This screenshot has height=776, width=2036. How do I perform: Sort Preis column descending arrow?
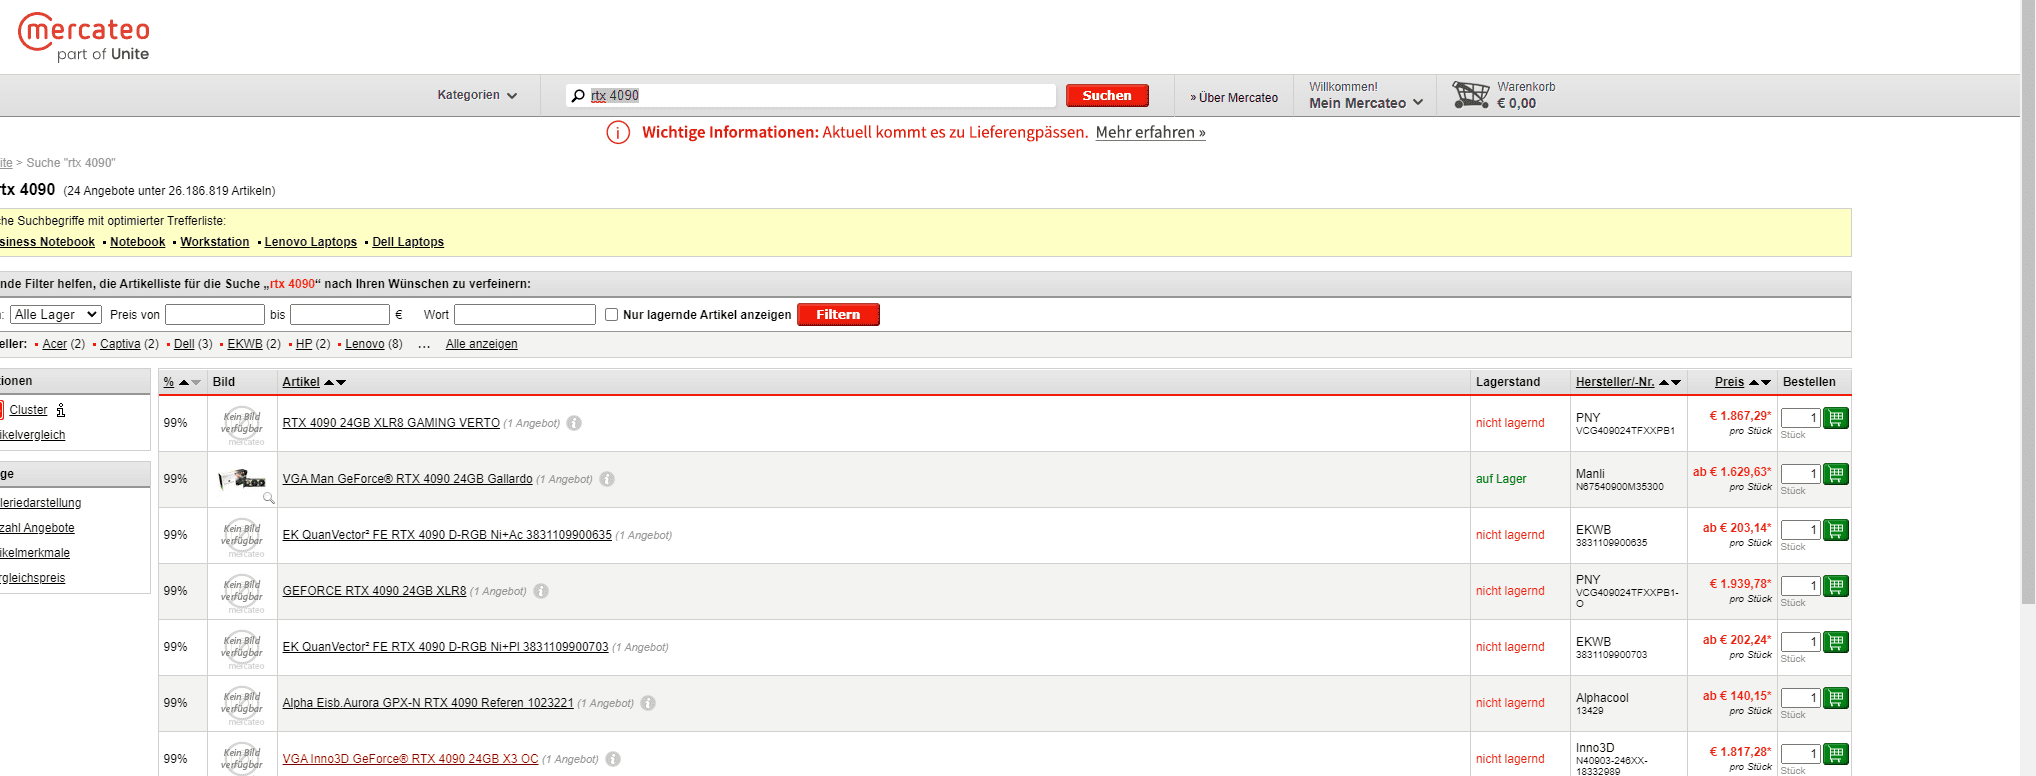pyautogui.click(x=1766, y=382)
